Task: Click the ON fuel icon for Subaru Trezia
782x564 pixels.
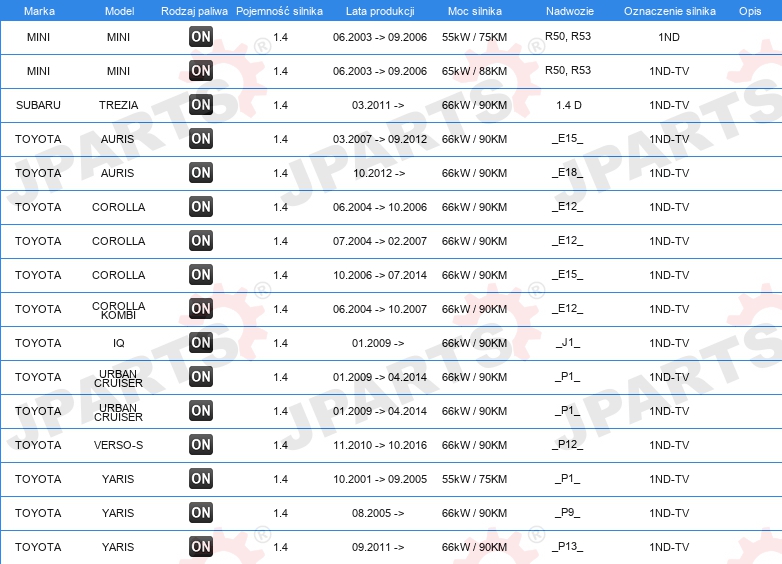Action: (201, 104)
